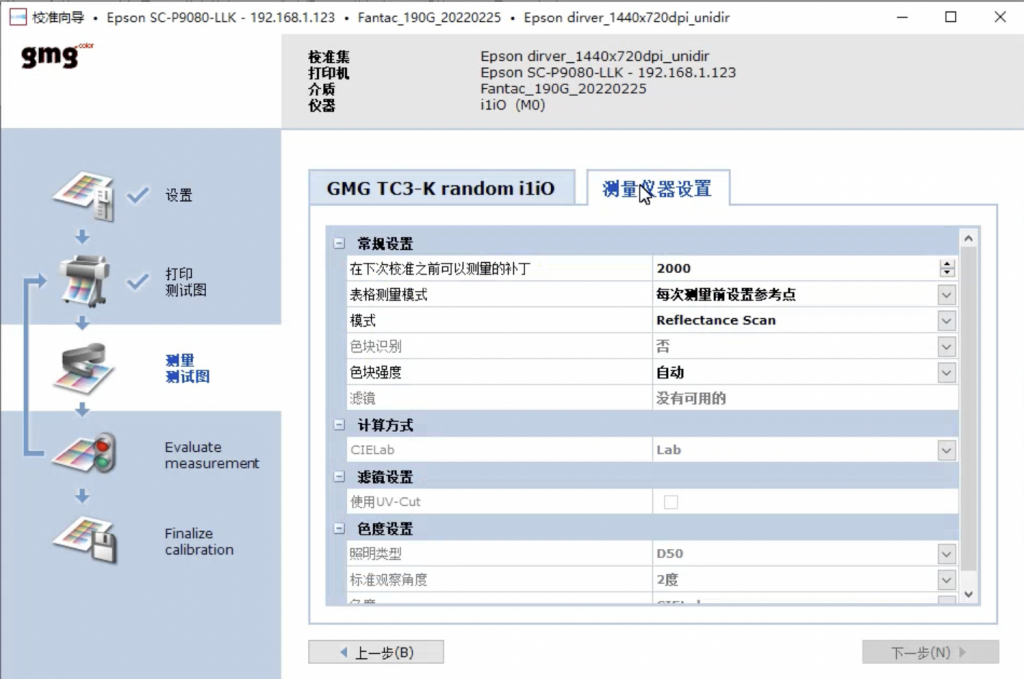Select the 测量仪器设置 tab

click(658, 188)
